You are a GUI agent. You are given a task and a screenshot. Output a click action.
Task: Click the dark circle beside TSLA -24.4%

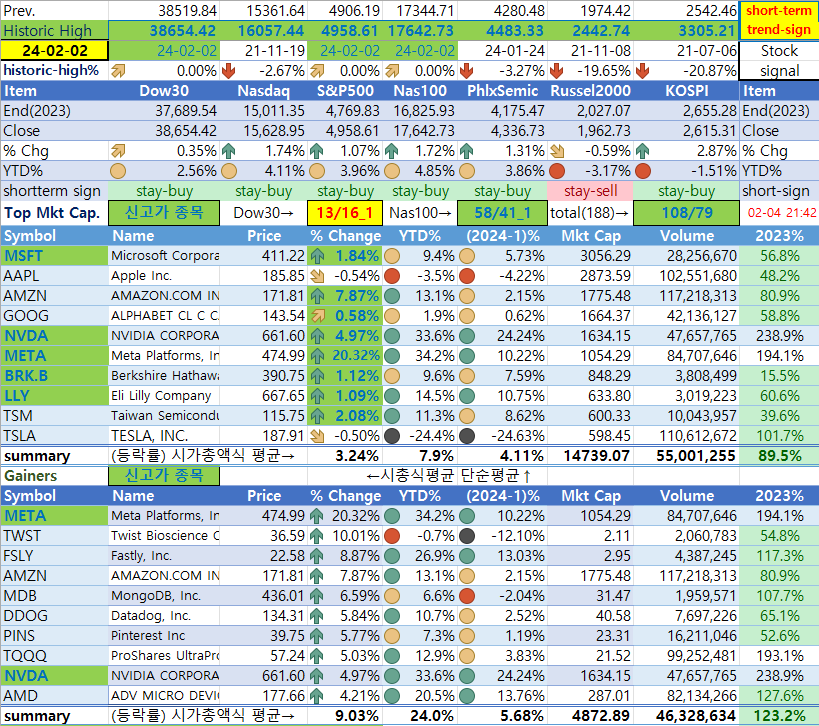pyautogui.click(x=392, y=436)
